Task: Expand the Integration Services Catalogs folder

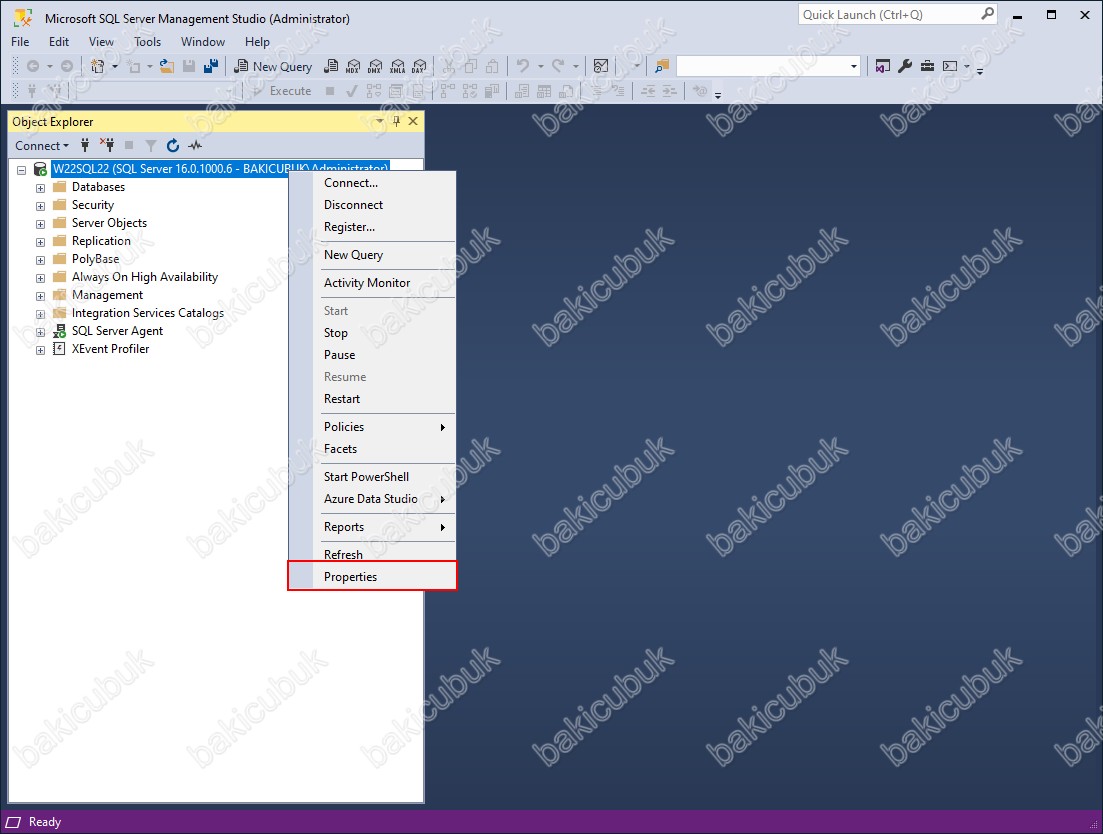Action: 40,314
